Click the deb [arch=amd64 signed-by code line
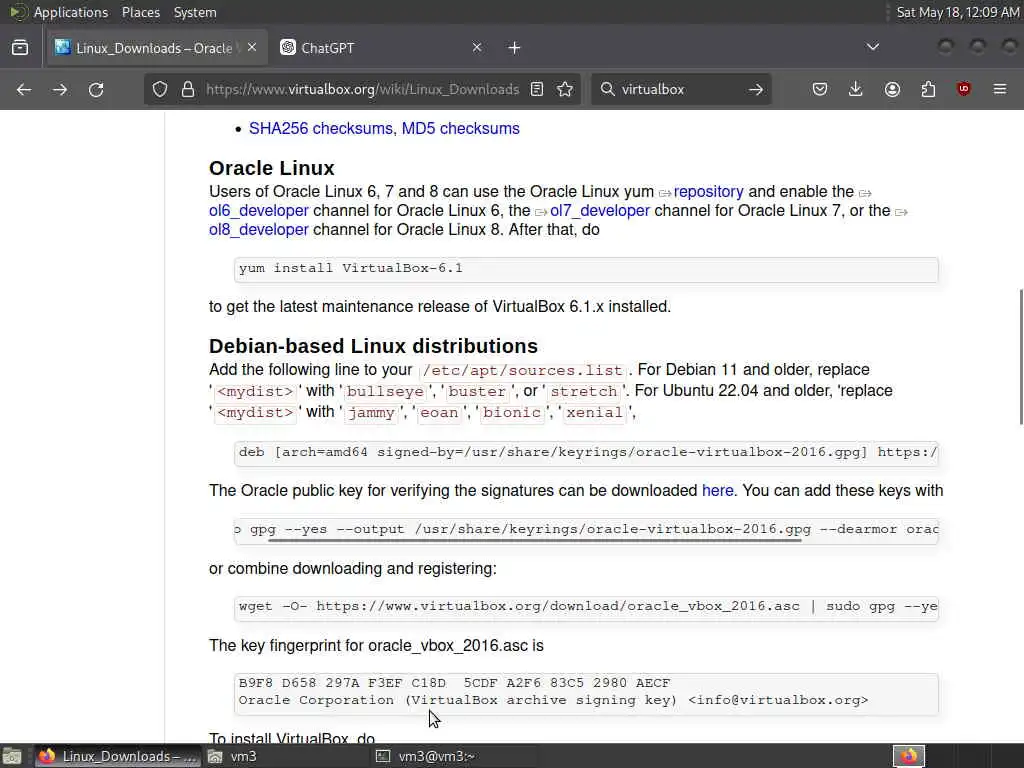 pos(588,453)
